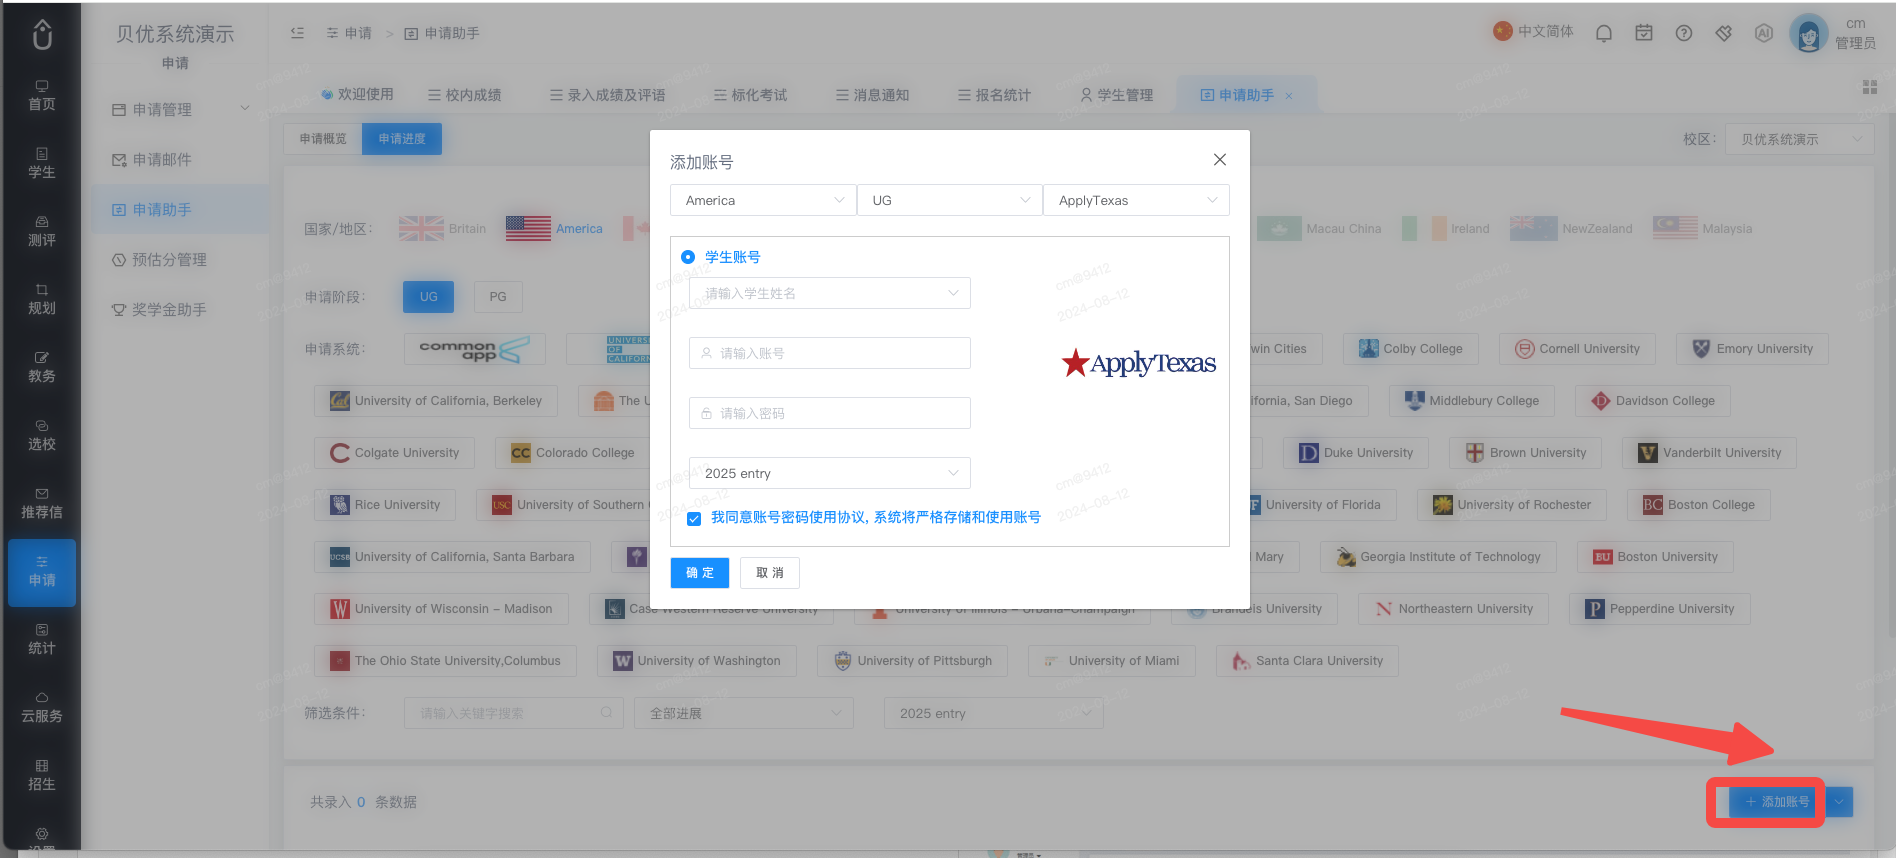Expand the America country dropdown
This screenshot has height=858, width=1896.
pos(763,200)
